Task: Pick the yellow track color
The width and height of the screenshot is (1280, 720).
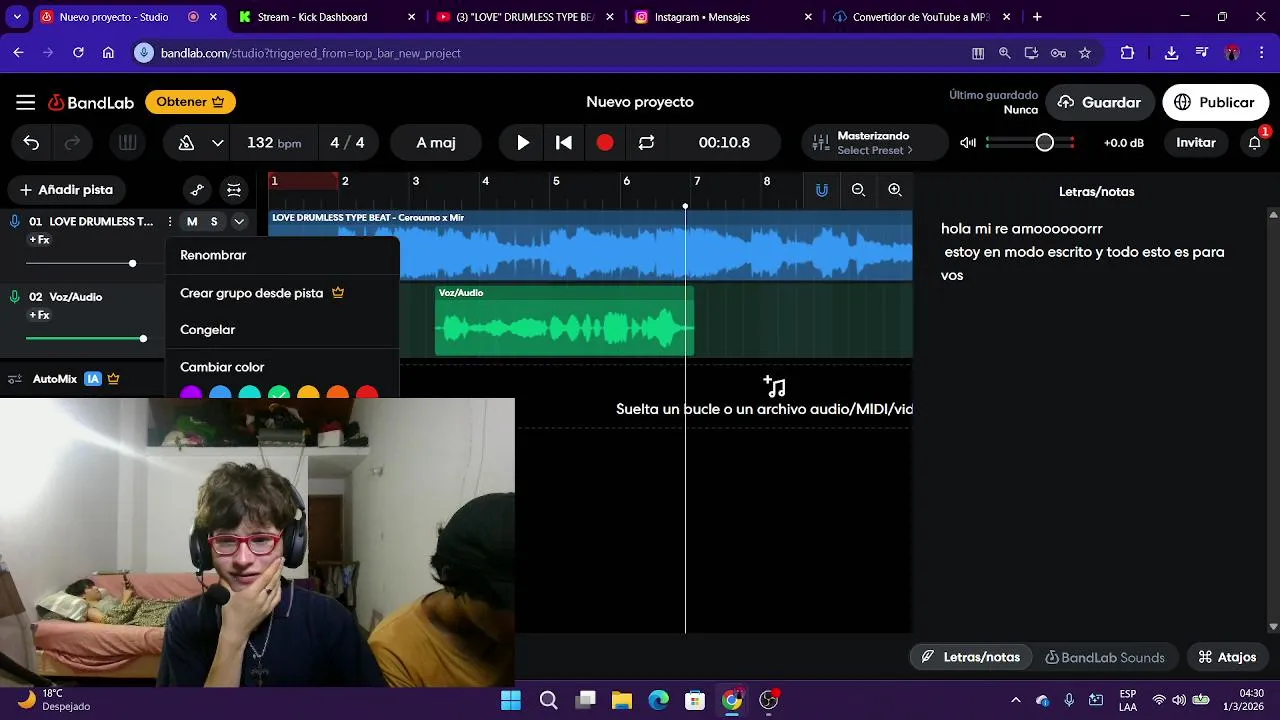Action: [x=308, y=393]
